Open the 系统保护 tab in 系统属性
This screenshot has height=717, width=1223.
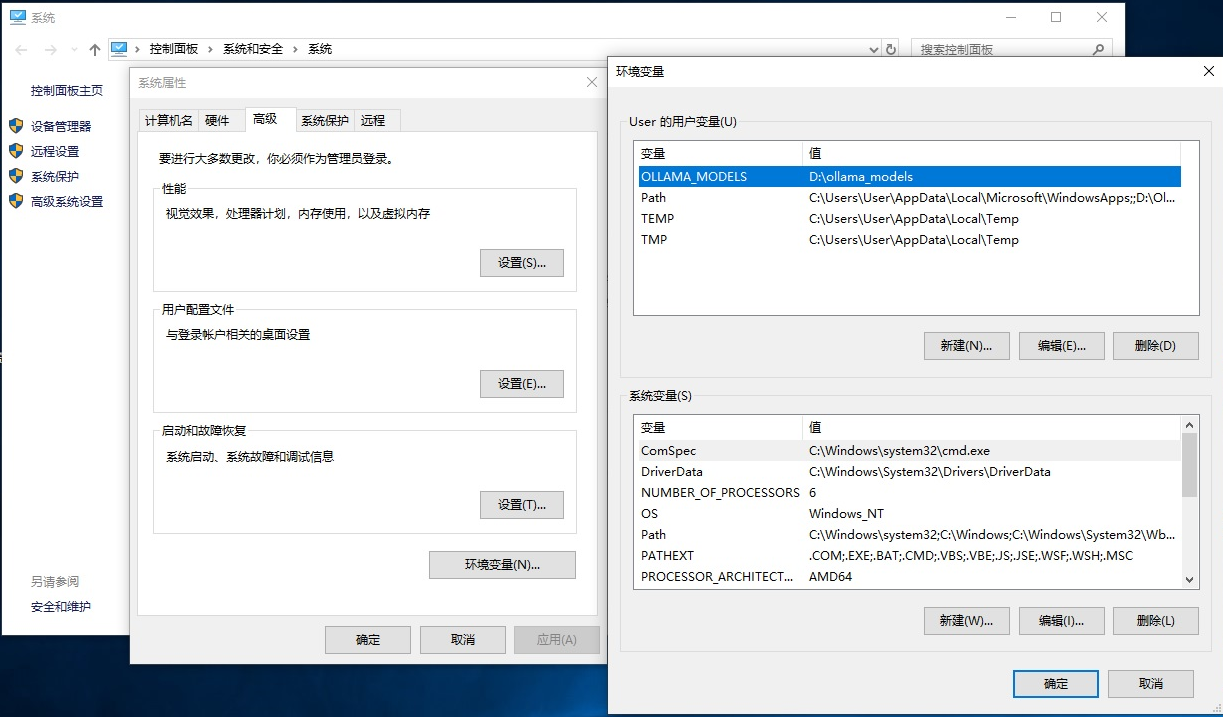[x=325, y=120]
